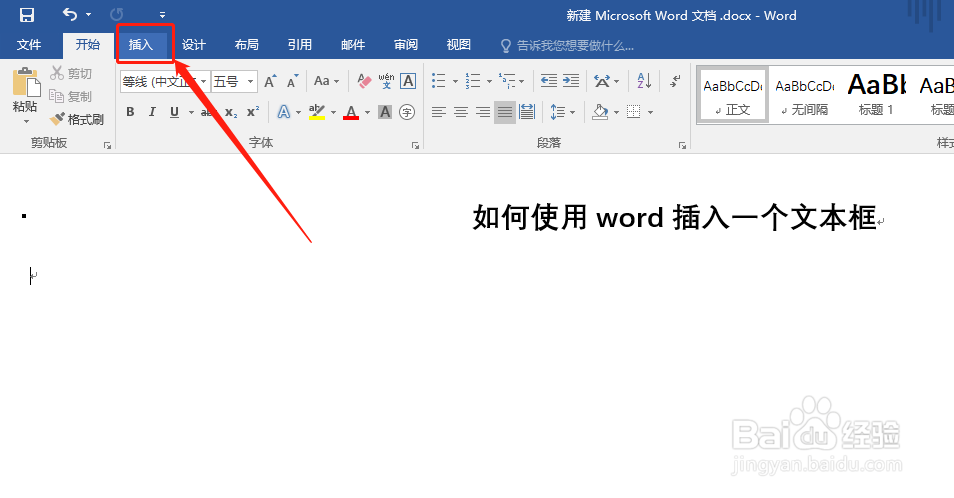Open the undo history dropdown arrow
954x498 pixels.
[88, 15]
